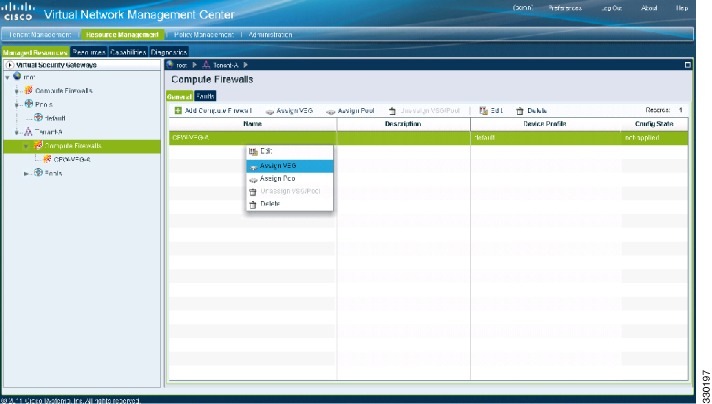Select top-level Compute Firewalls tree item

tap(64, 91)
